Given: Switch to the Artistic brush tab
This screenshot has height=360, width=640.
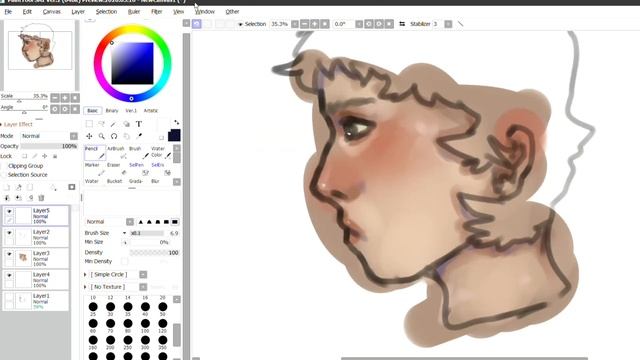Looking at the screenshot, I should point(151,111).
